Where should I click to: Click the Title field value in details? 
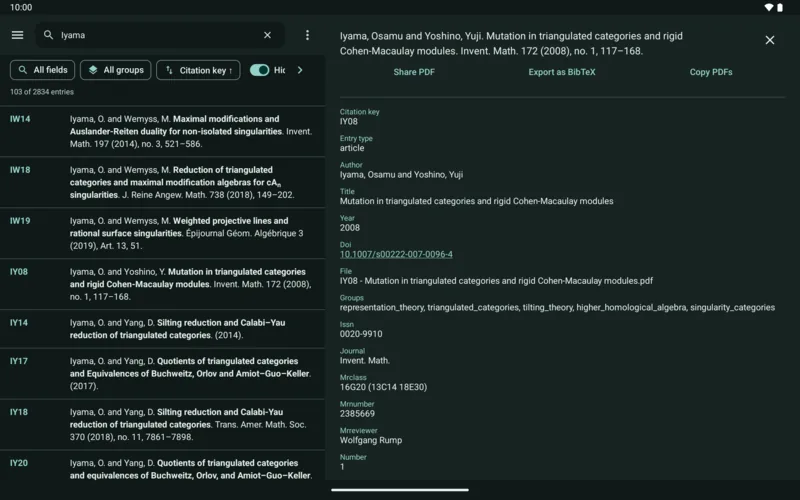477,201
